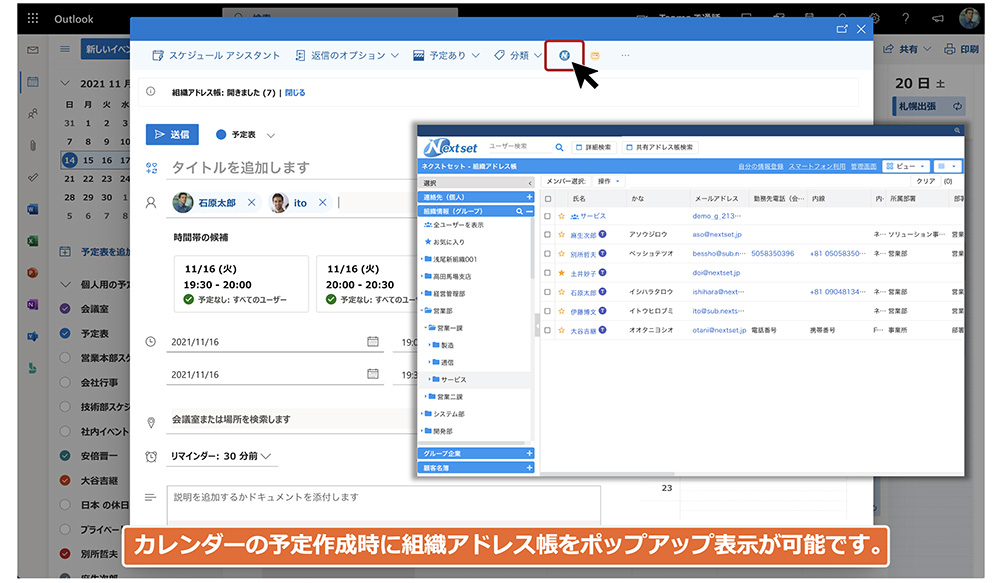Toggle 大谷吉継 calendar in sidebar
The image size is (1000, 583).
(65, 480)
